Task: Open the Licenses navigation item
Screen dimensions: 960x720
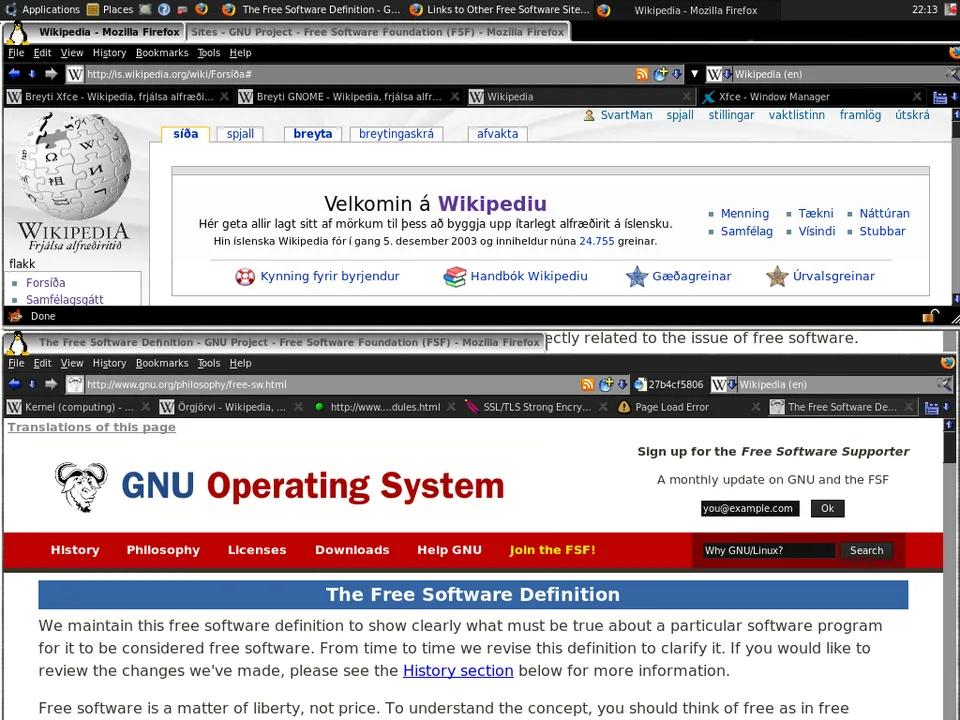Action: [257, 550]
